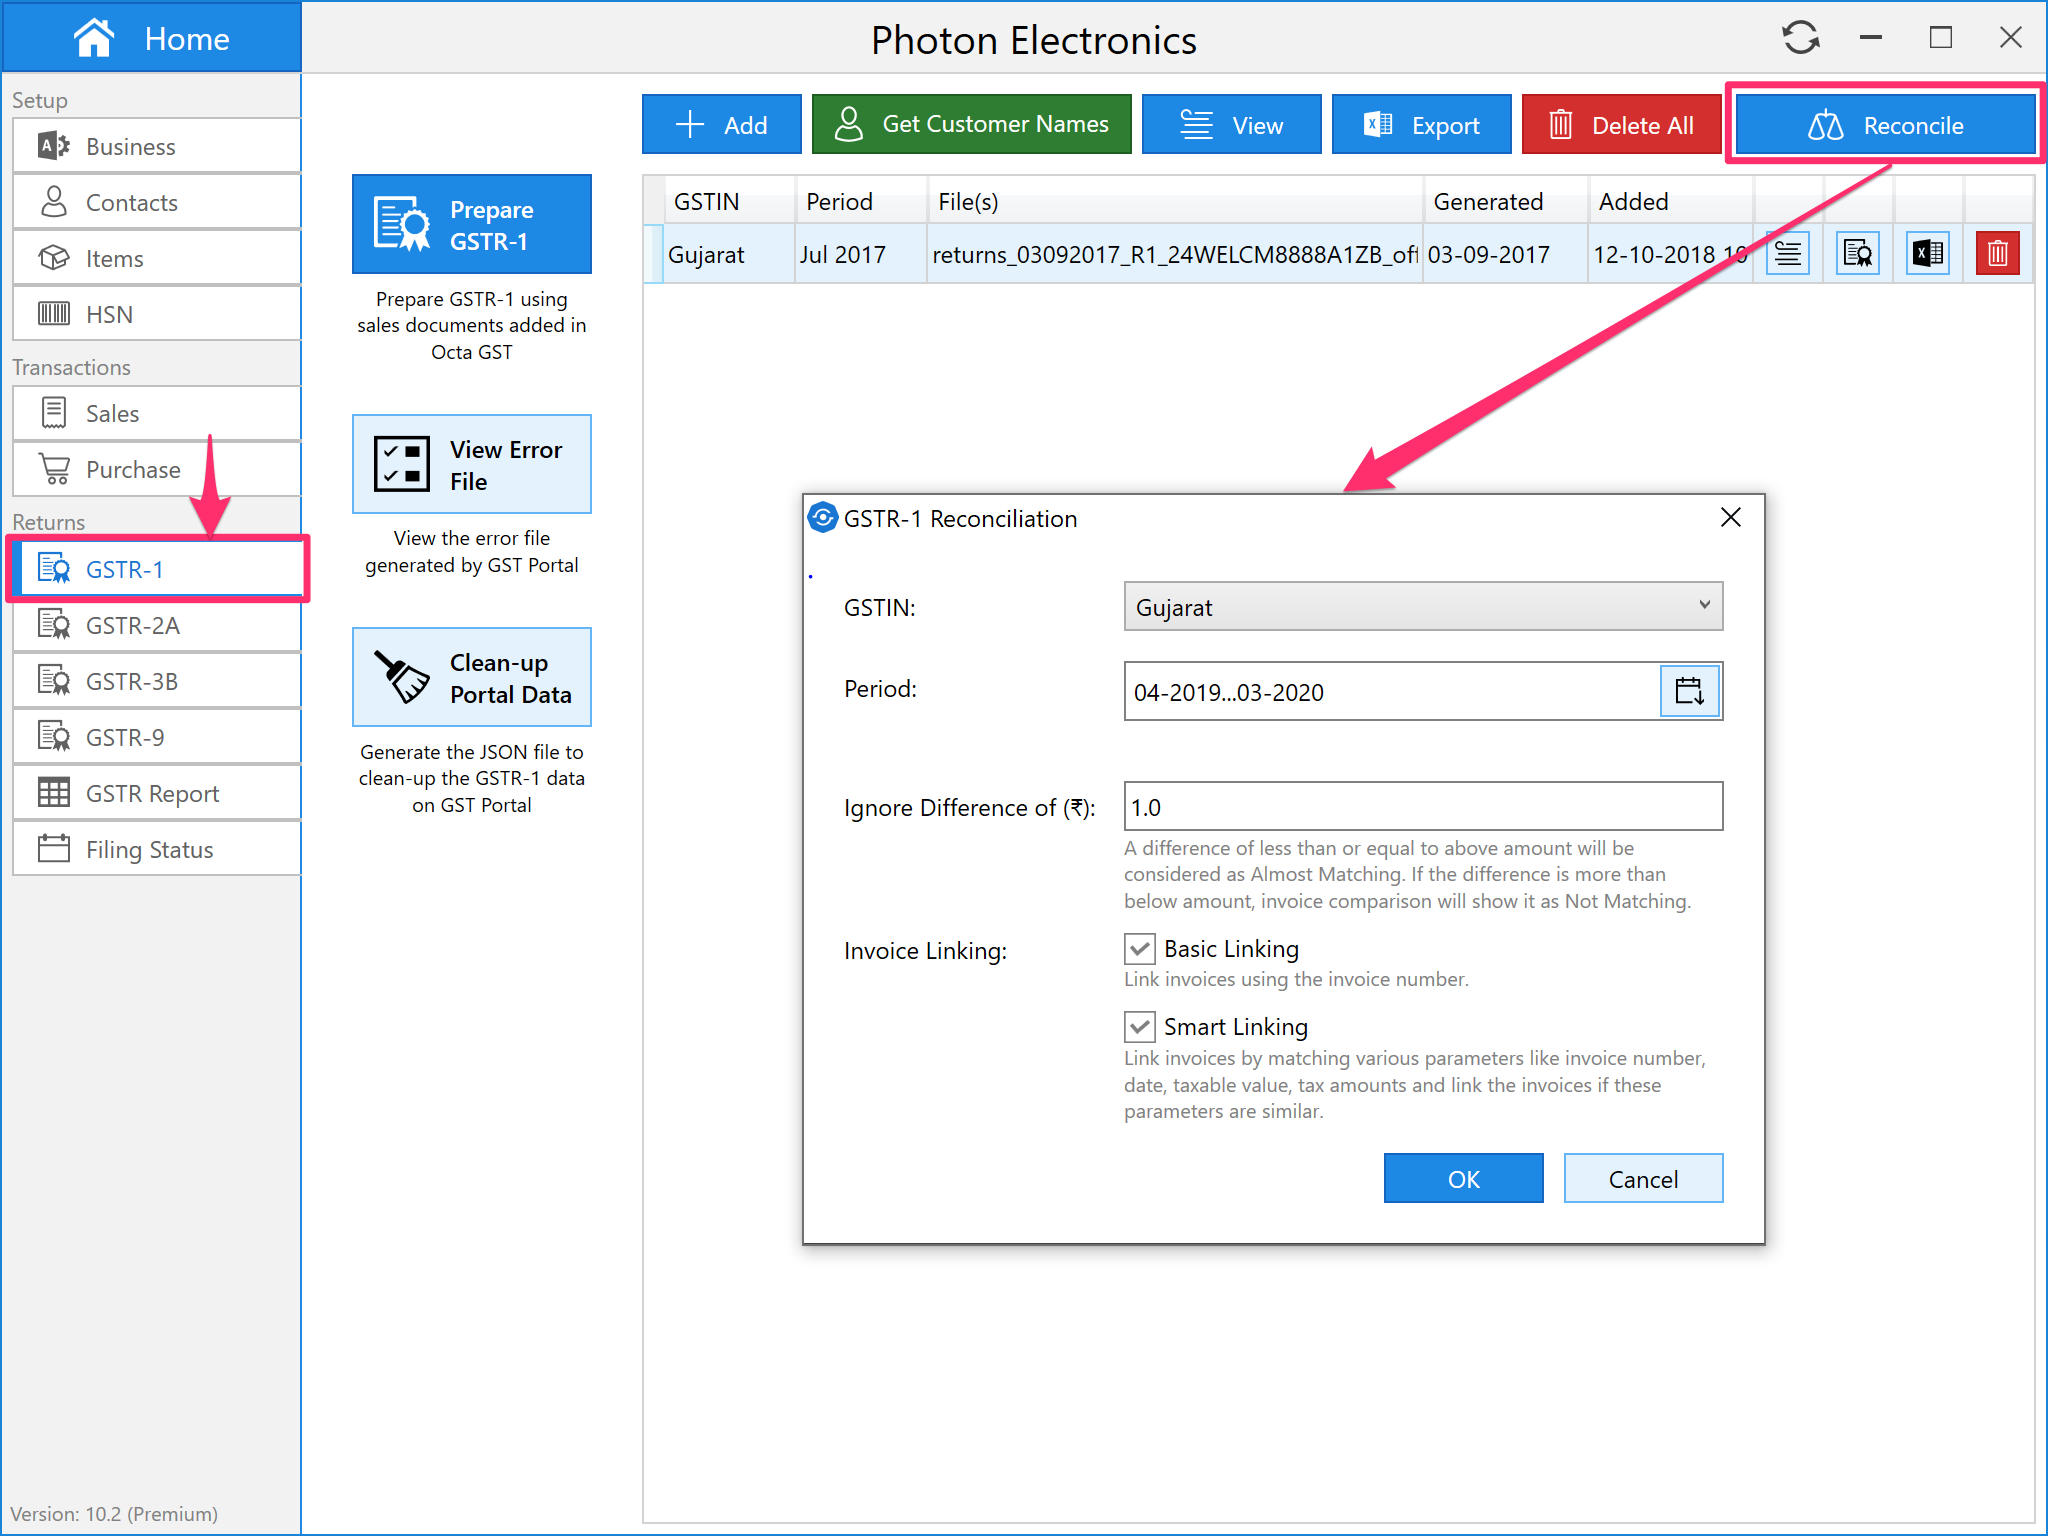The image size is (2048, 1536).
Task: Click the refresh sync icon in title bar
Action: tap(1800, 38)
